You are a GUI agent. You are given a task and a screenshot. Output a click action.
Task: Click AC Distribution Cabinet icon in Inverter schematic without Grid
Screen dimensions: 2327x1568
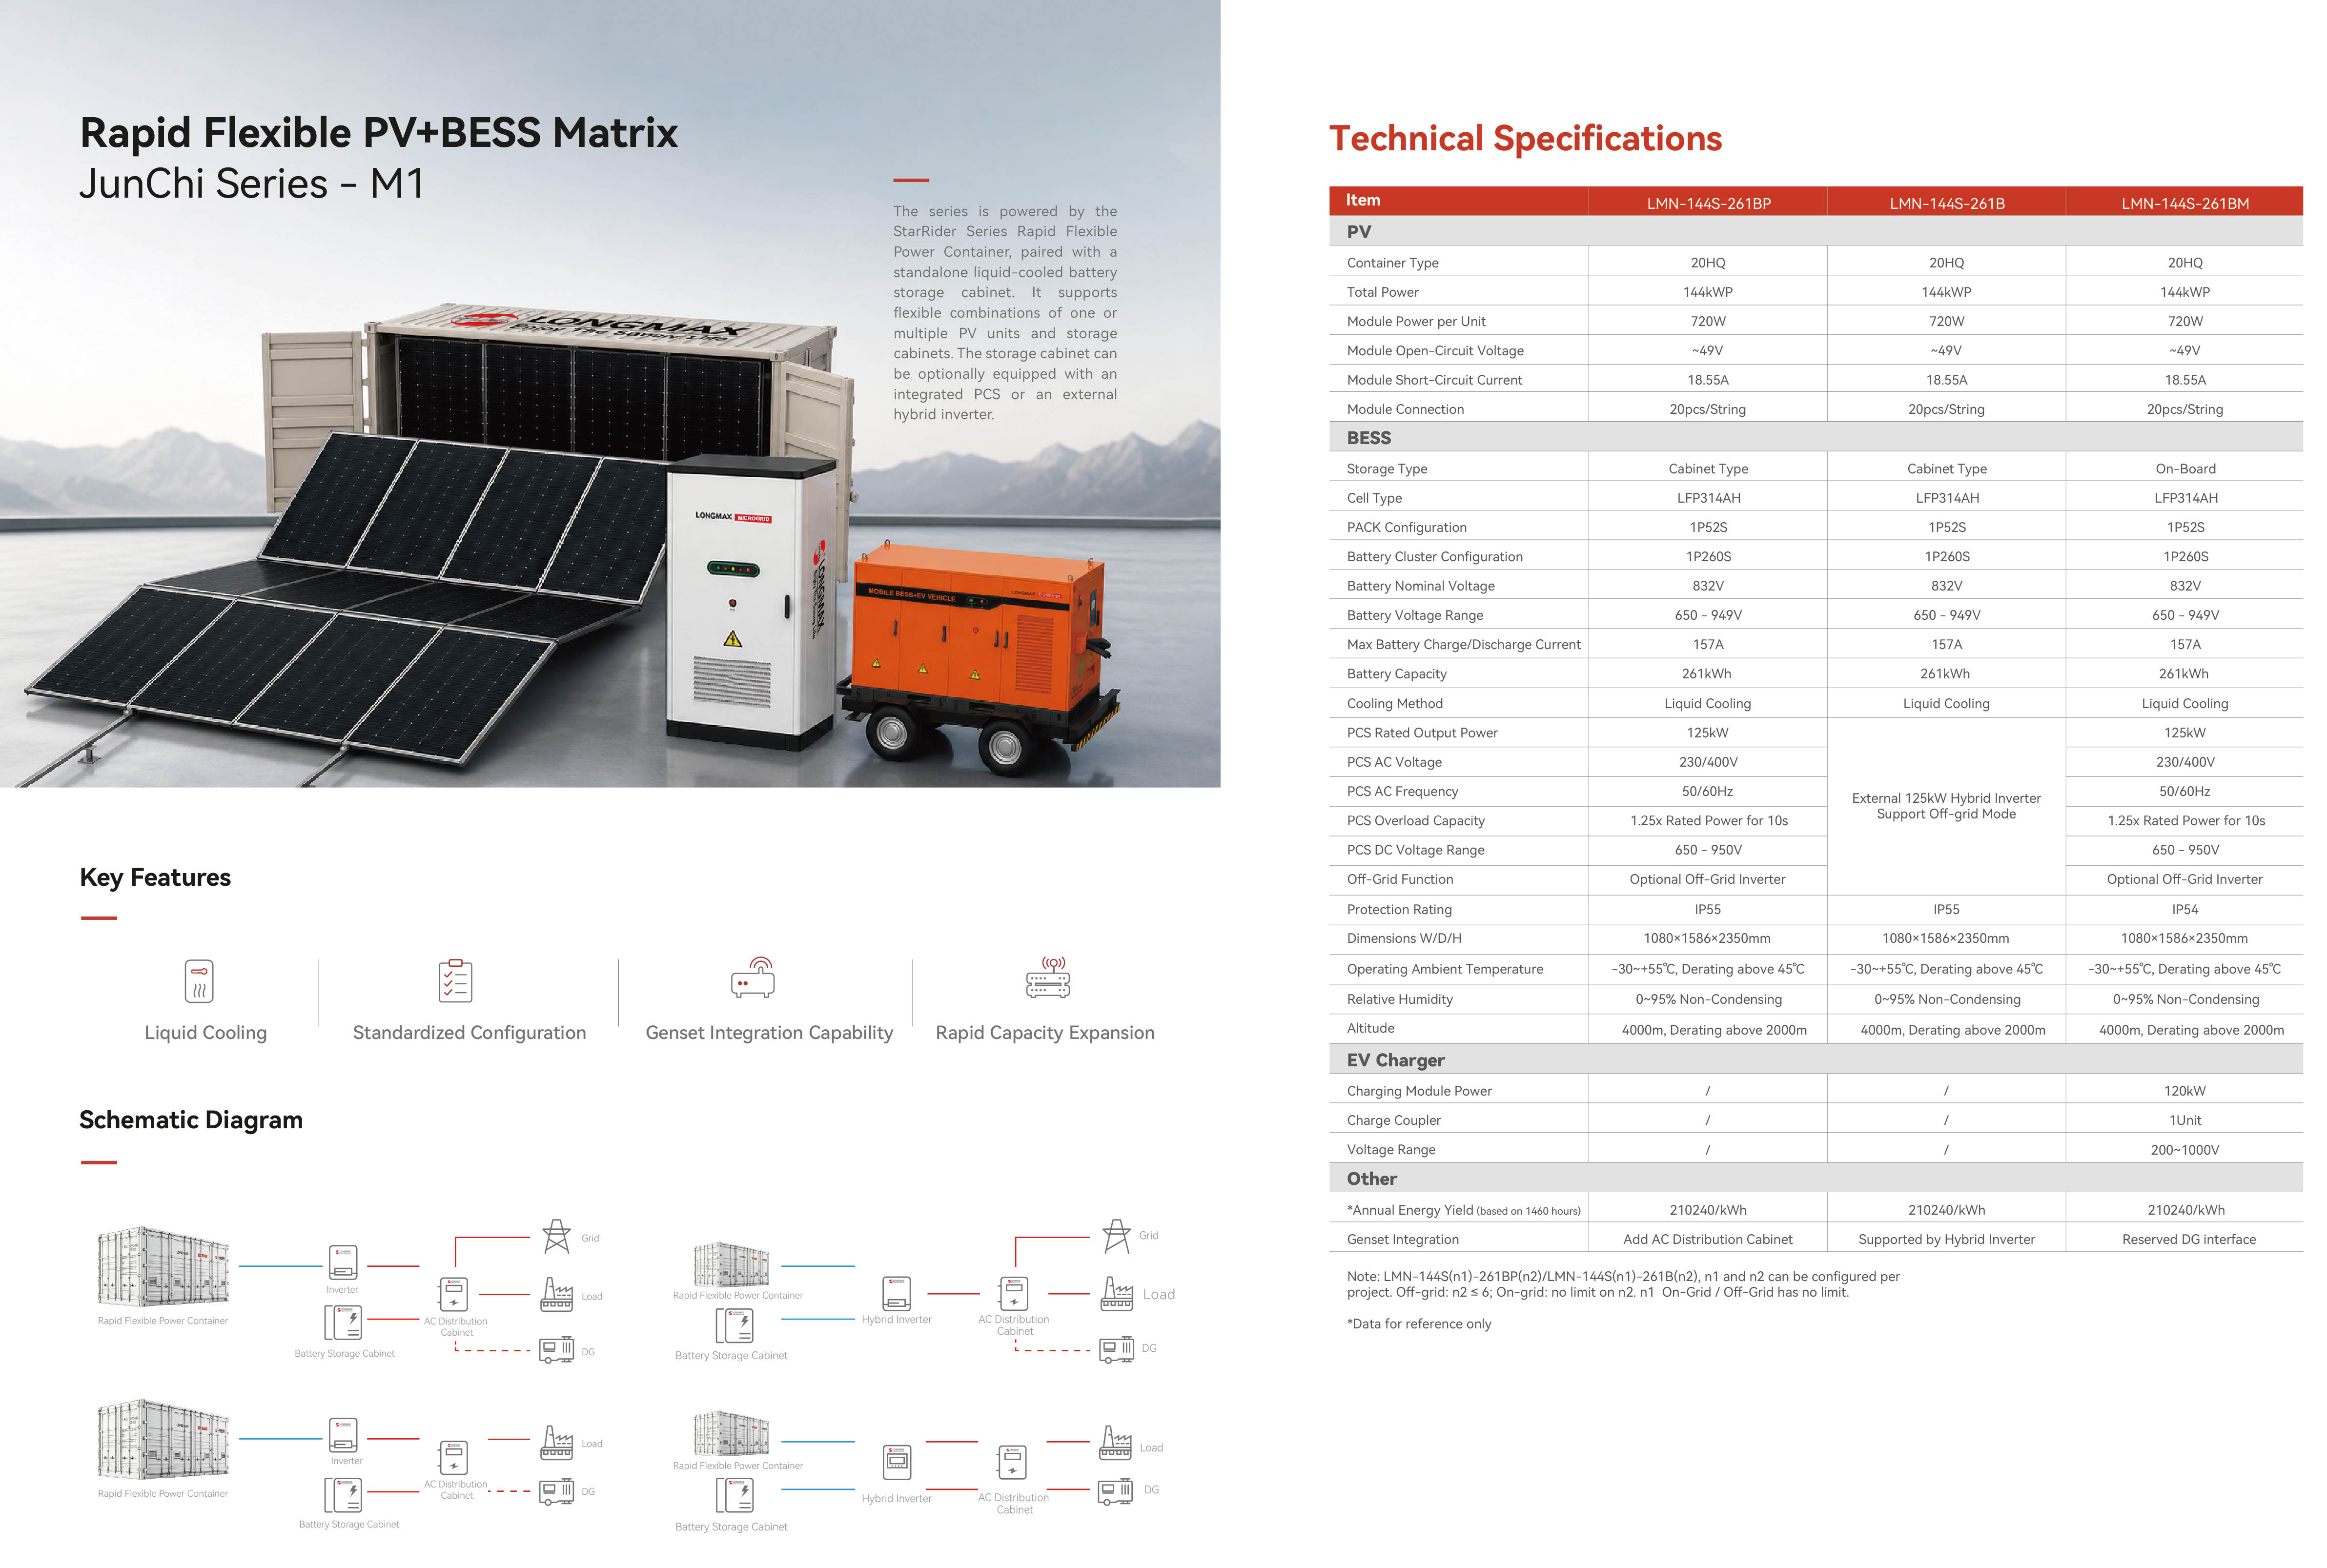(453, 1458)
